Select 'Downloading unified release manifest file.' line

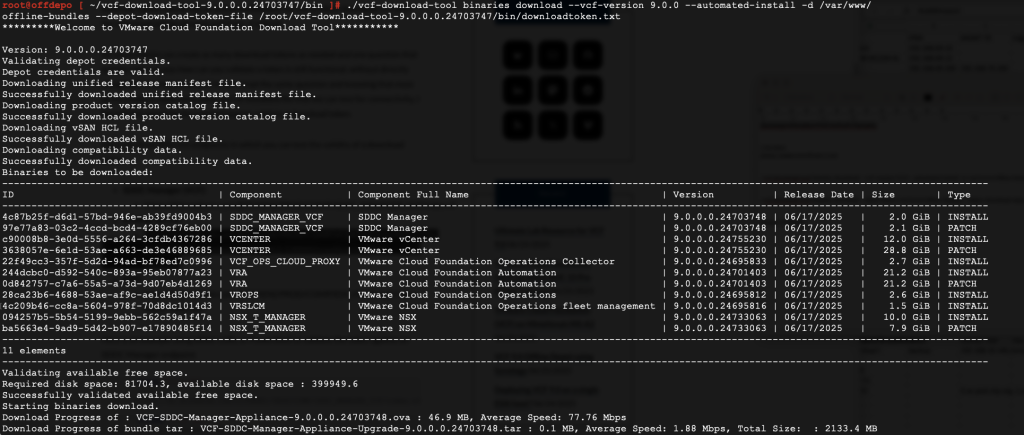tap(123, 83)
